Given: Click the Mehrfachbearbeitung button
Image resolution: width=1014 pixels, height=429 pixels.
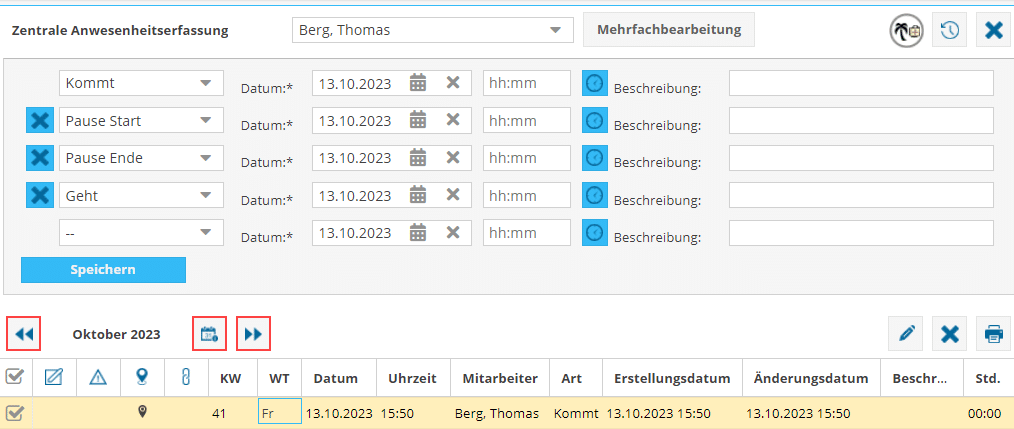Looking at the screenshot, I should coord(668,29).
